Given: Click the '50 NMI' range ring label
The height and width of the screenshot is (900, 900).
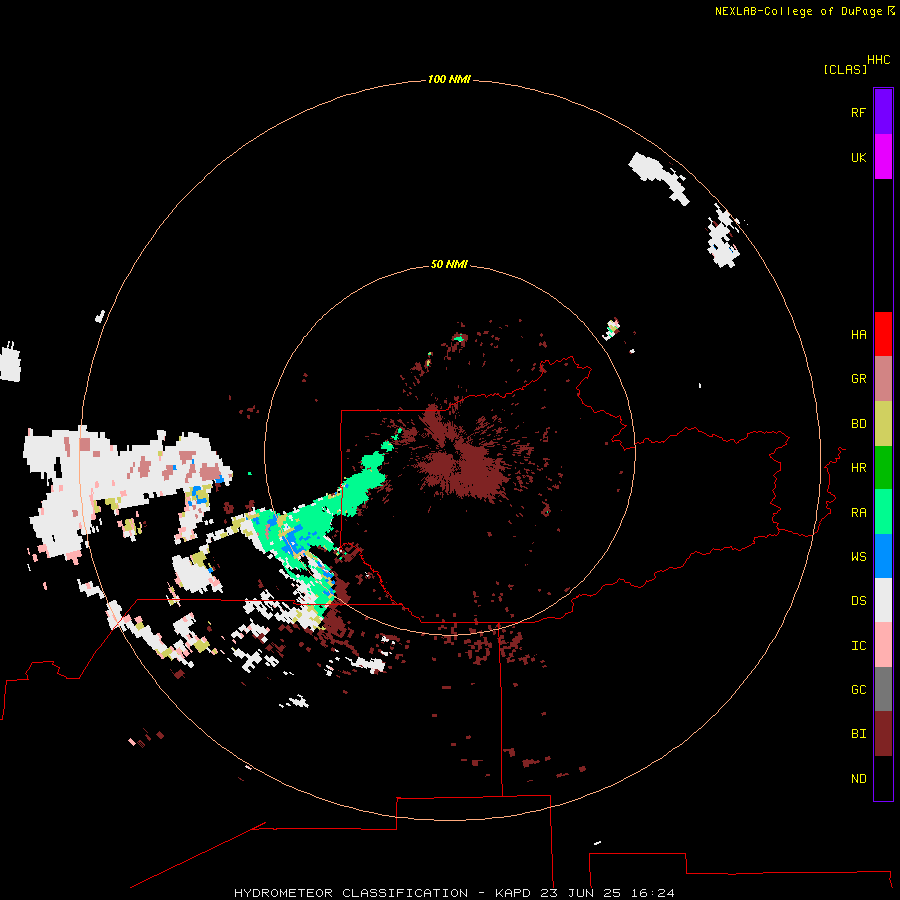Looking at the screenshot, I should pyautogui.click(x=449, y=264).
